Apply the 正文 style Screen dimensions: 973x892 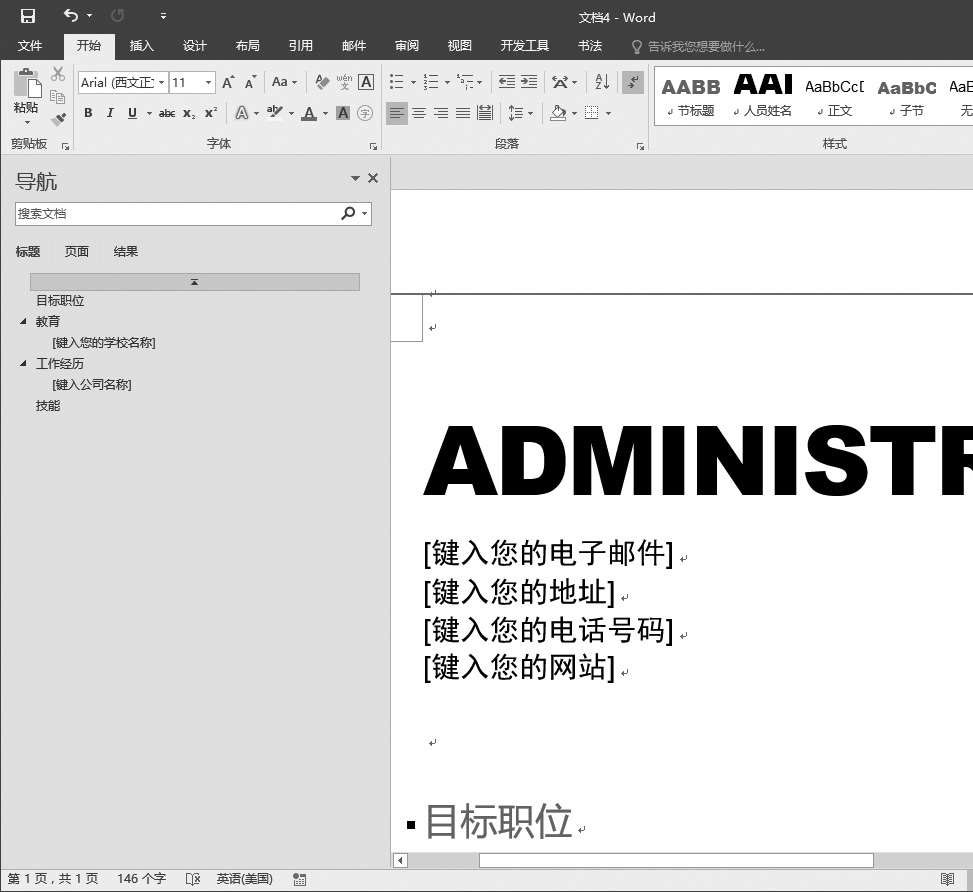(x=835, y=97)
